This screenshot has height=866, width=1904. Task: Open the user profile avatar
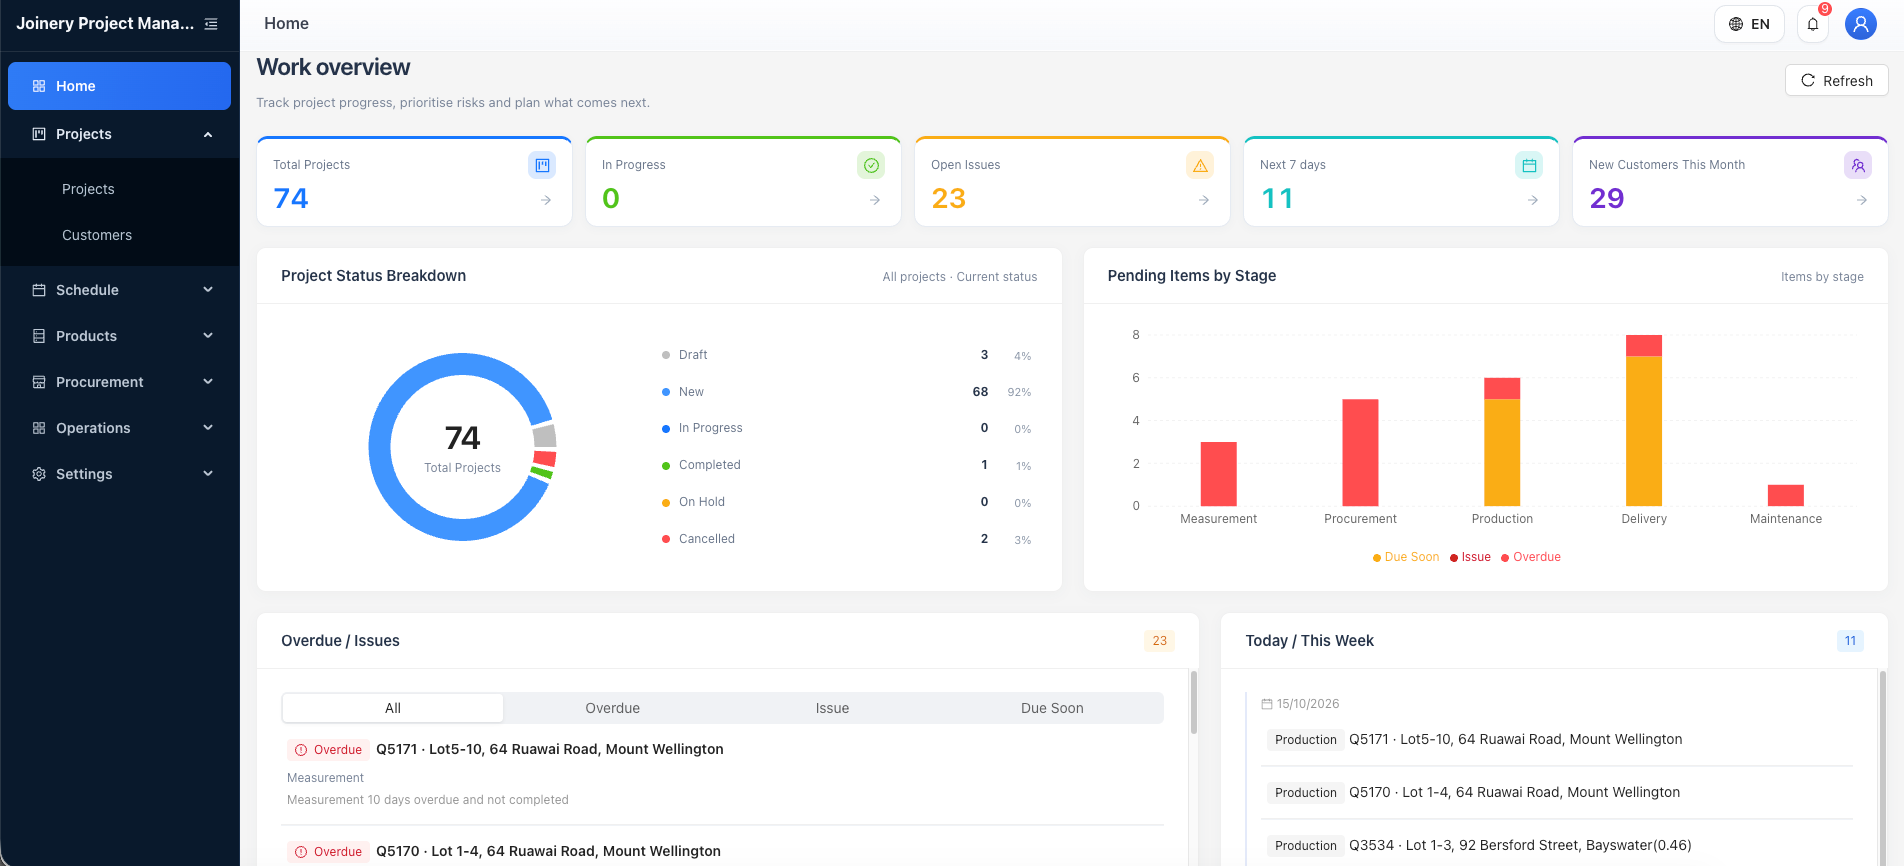click(x=1860, y=24)
